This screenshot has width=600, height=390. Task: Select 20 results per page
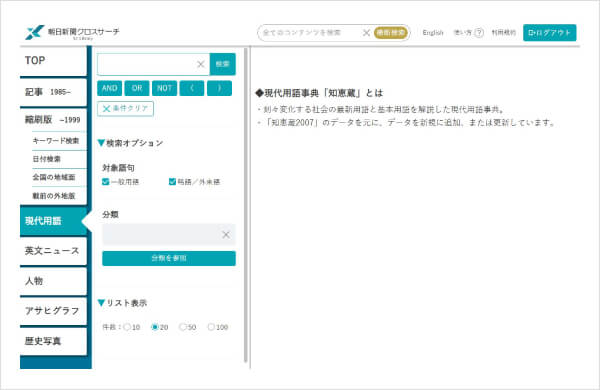[155, 327]
